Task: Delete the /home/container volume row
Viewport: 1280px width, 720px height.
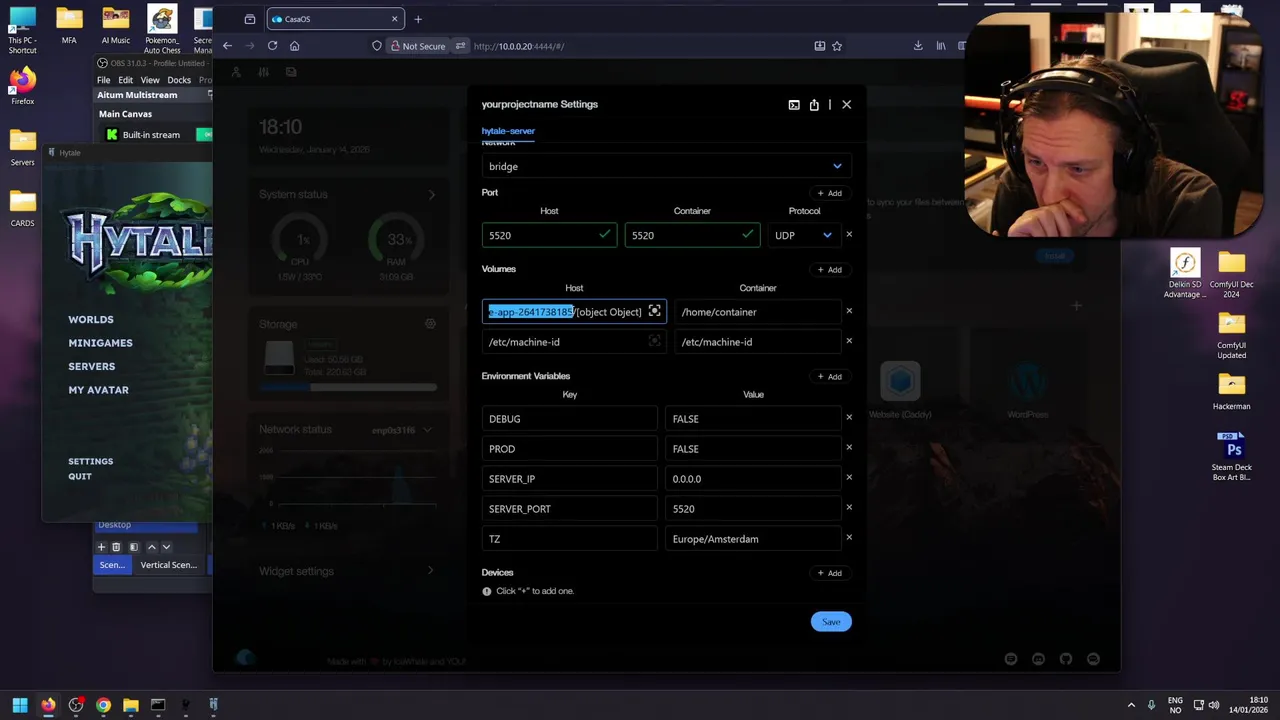Action: pos(849,311)
